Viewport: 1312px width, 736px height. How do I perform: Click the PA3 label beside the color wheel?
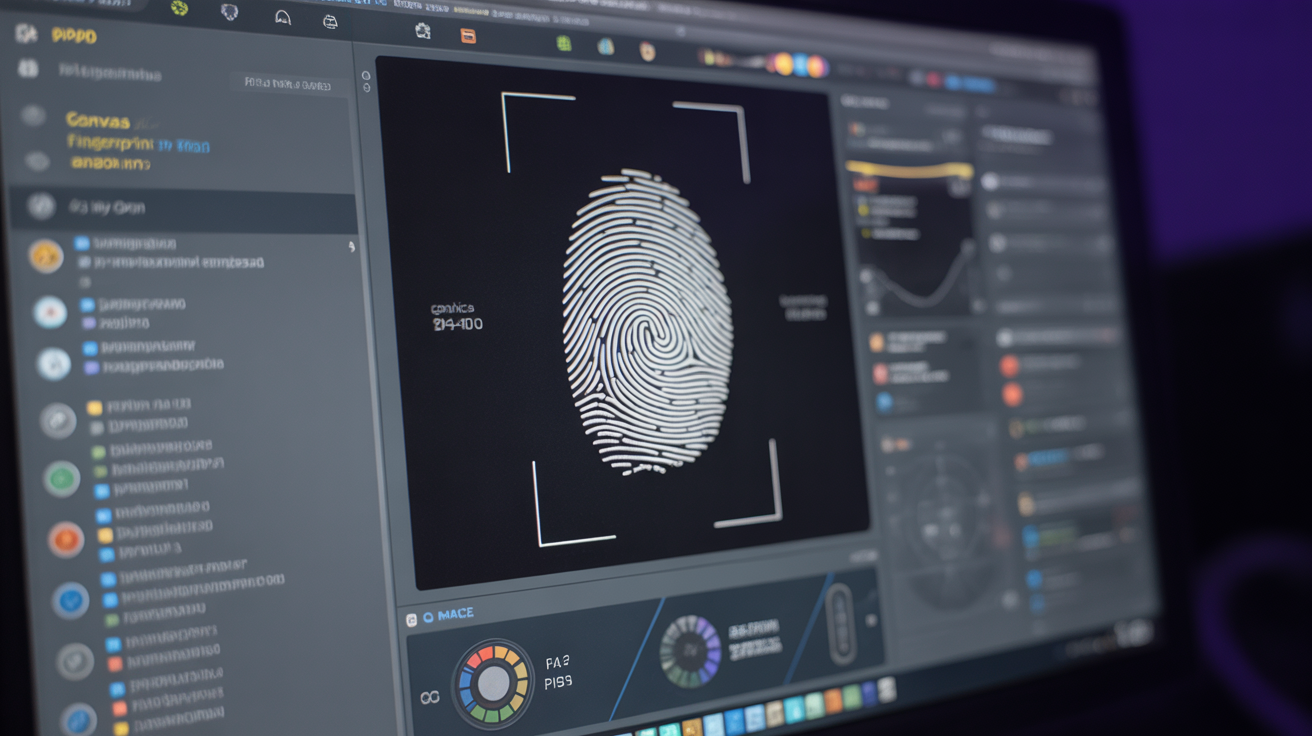coord(558,663)
